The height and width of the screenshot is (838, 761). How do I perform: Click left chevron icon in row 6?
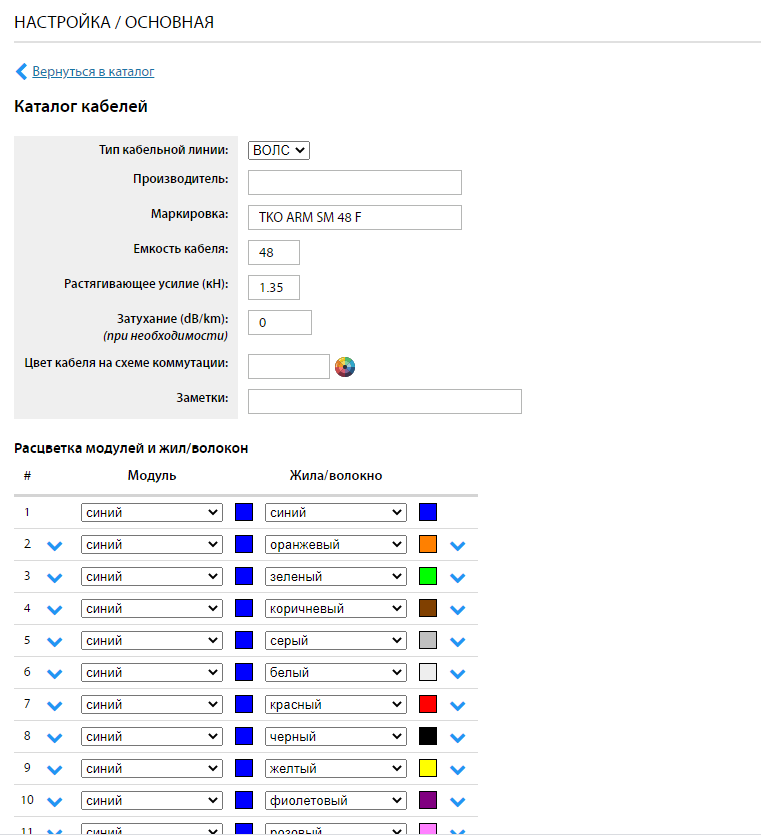click(55, 674)
